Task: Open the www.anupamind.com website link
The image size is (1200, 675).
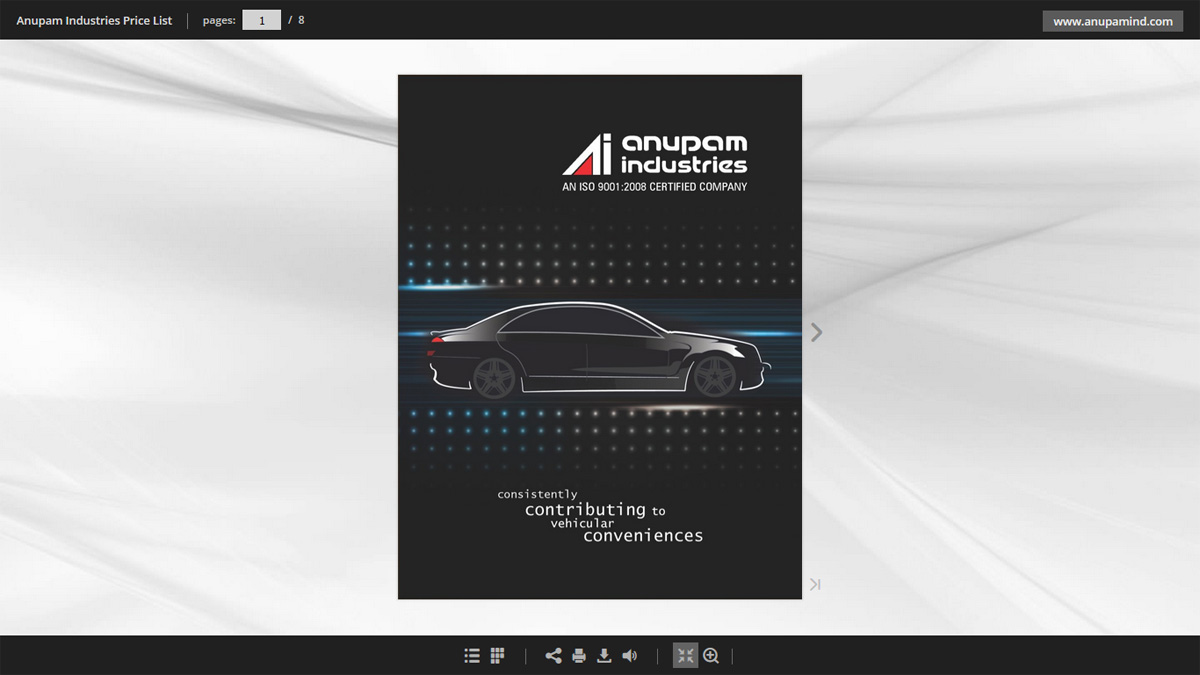Action: click(x=1113, y=21)
